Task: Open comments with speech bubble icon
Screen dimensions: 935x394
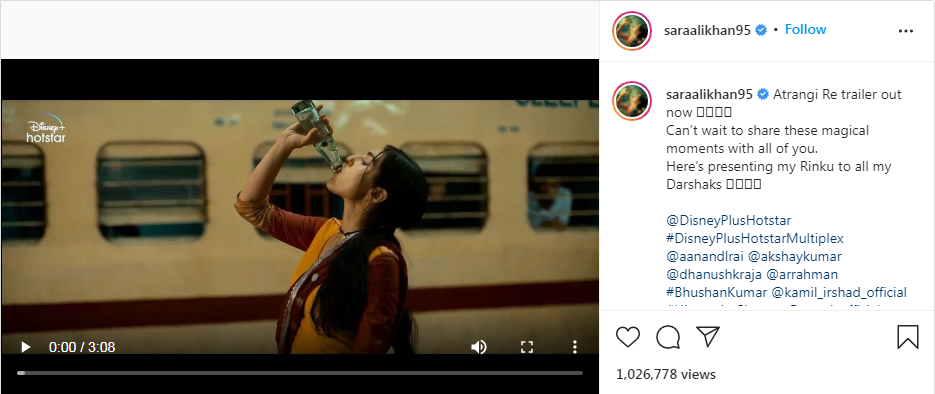Action: click(668, 337)
